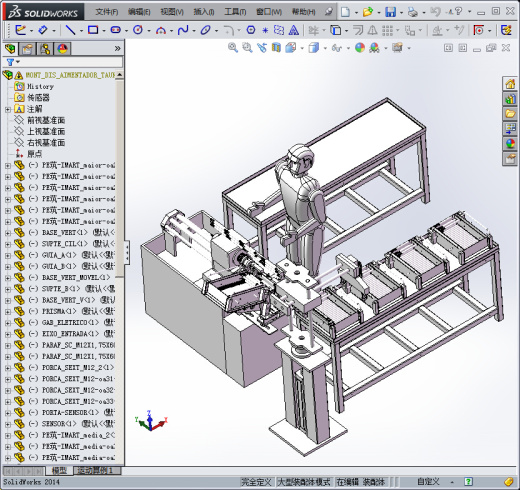The height and width of the screenshot is (490, 520).
Task: Select the Polygon sketch tool
Action: [251, 30]
